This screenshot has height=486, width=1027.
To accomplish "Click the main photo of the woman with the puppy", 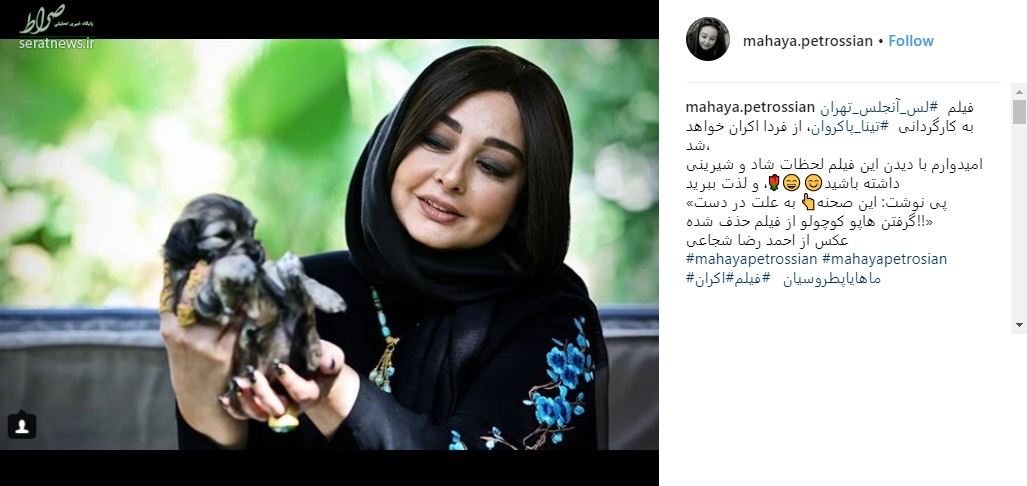I will click(x=329, y=244).
